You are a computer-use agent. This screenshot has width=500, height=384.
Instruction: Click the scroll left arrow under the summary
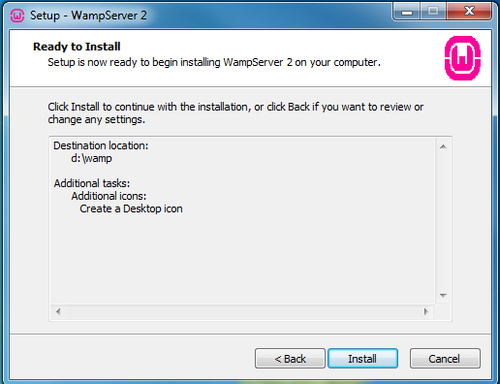(58, 312)
